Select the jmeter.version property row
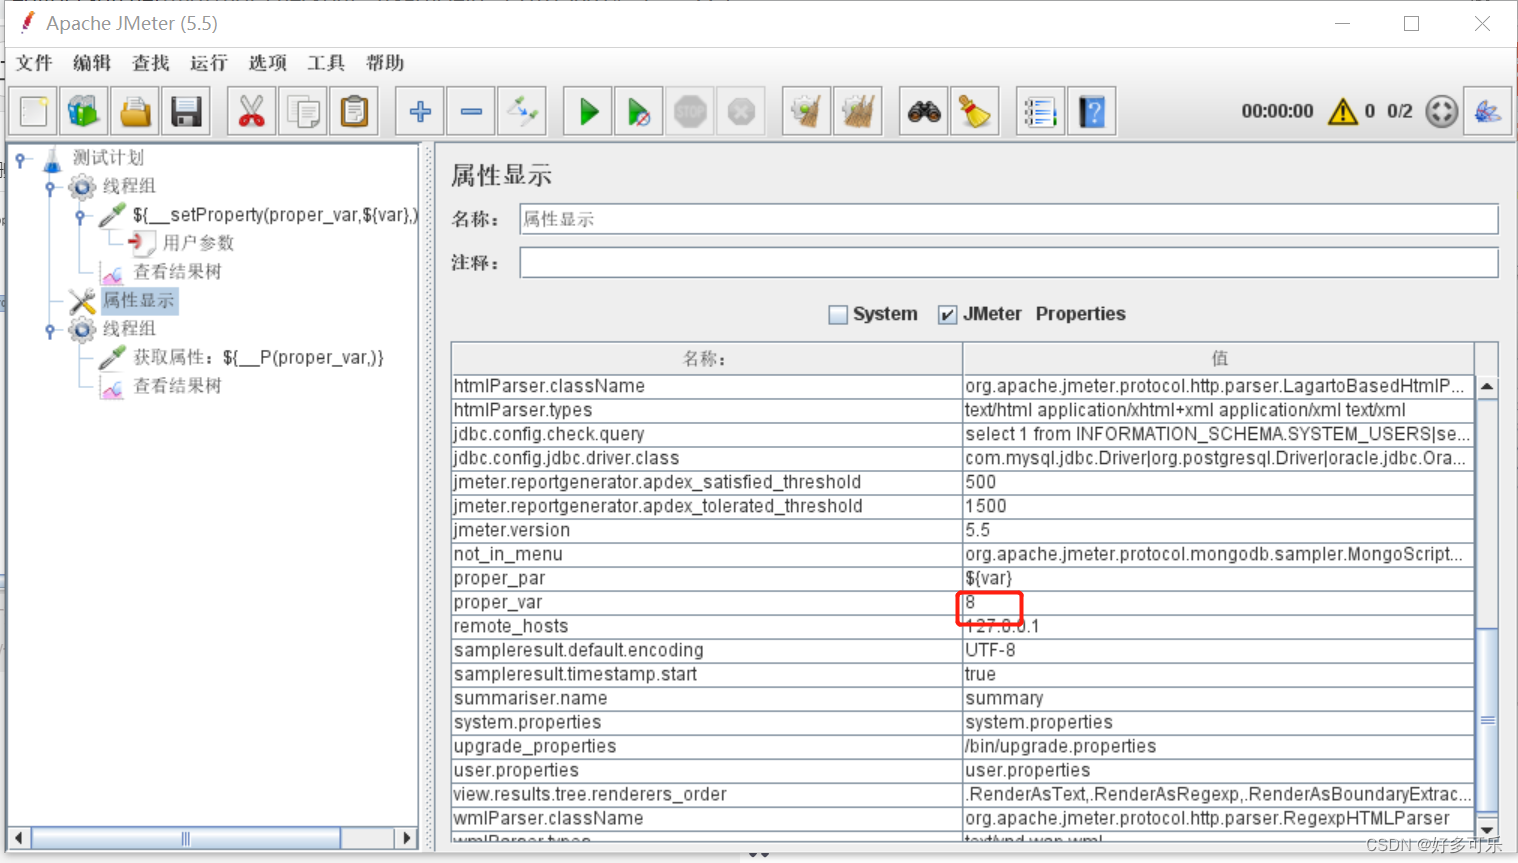The height and width of the screenshot is (863, 1518). point(962,531)
